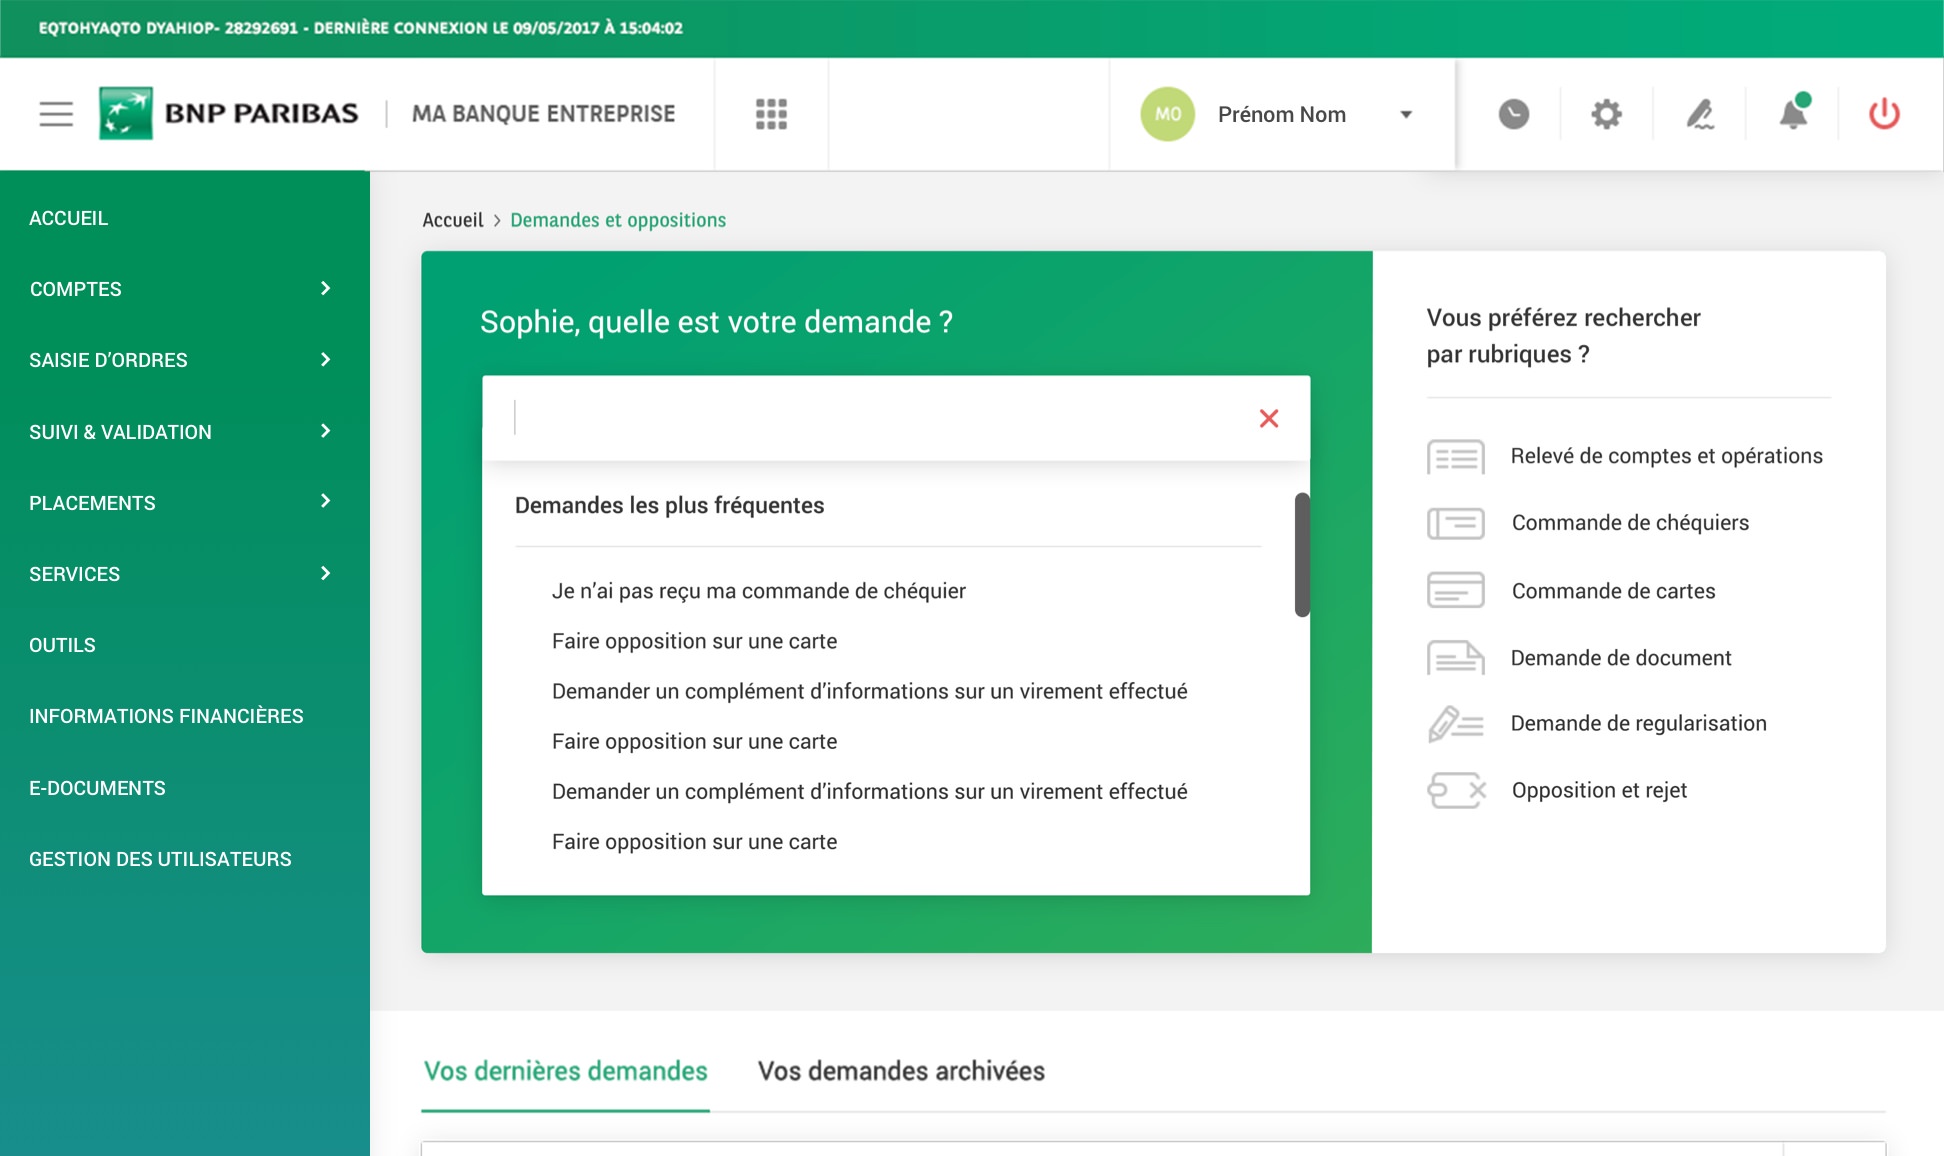Click the signature pen icon

click(1699, 114)
